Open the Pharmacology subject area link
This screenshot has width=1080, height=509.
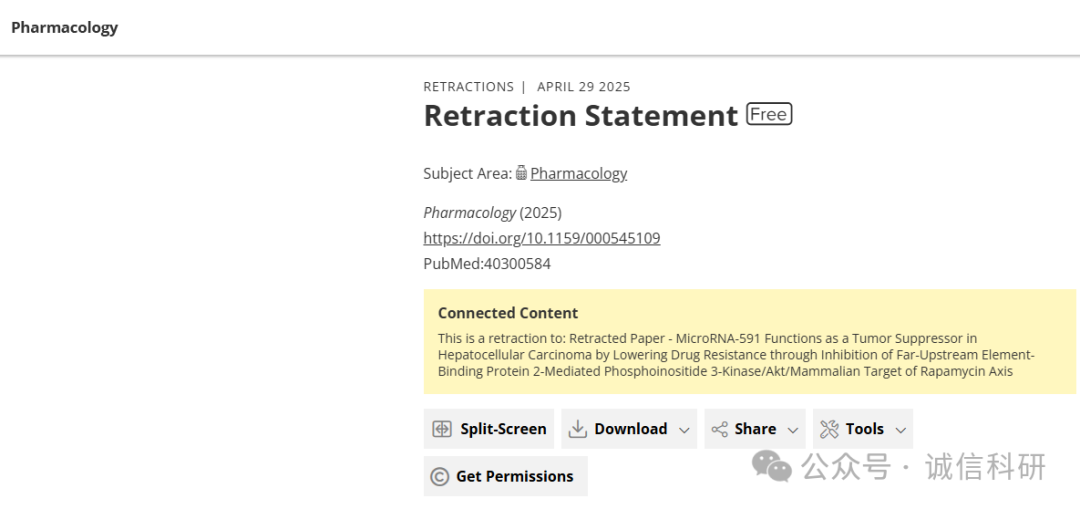click(579, 174)
